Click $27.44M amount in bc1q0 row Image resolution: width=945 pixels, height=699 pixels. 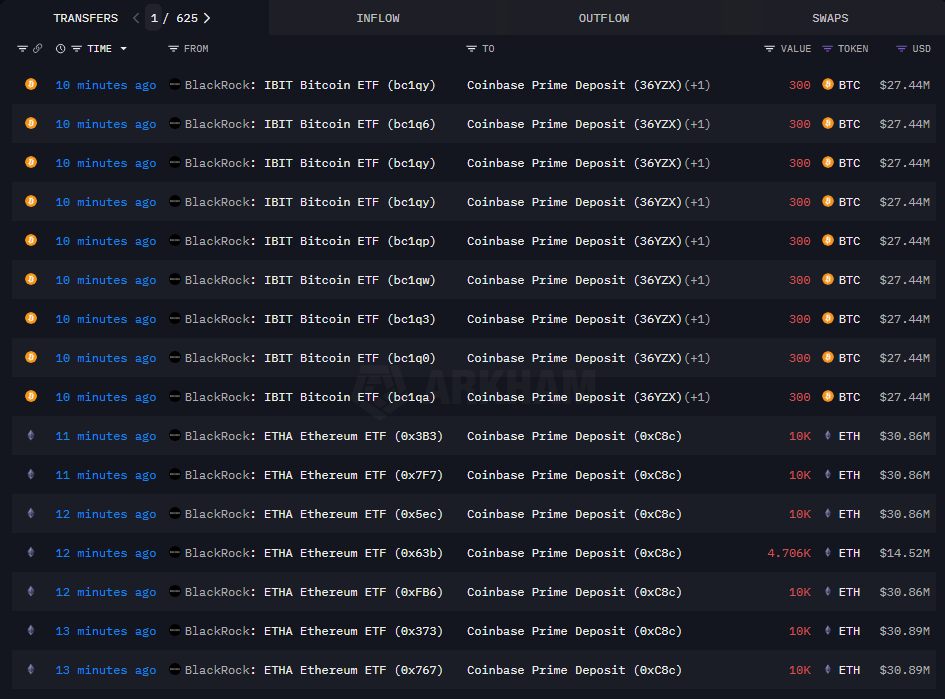tap(904, 358)
